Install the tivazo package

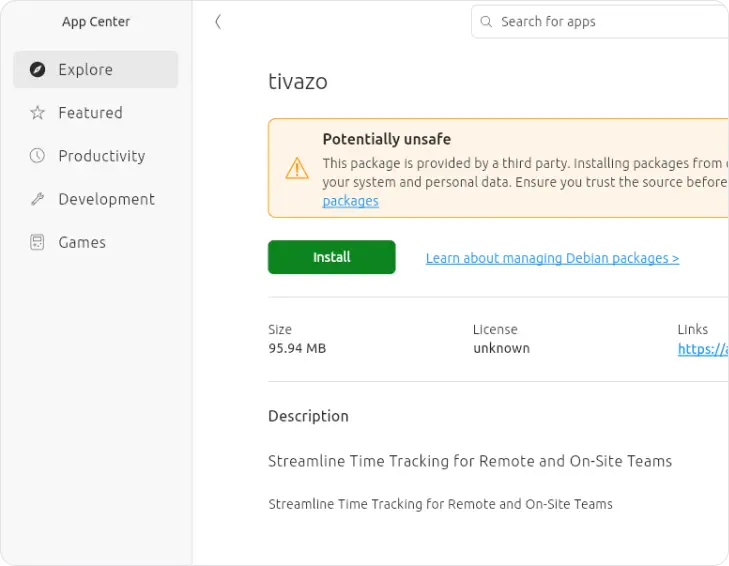point(331,257)
